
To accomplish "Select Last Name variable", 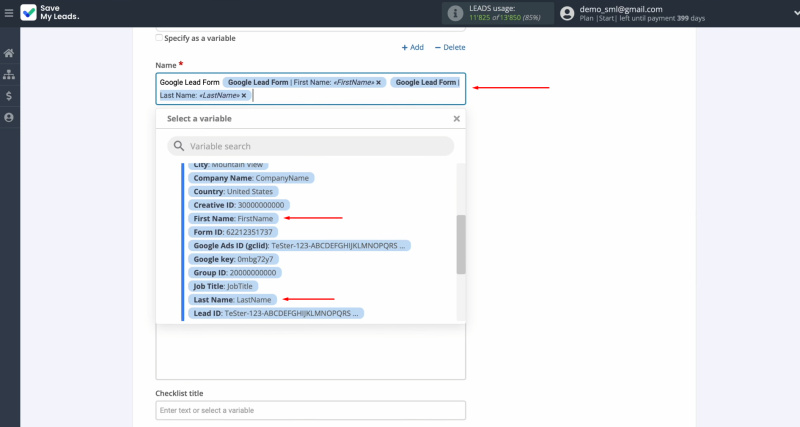I will click(x=232, y=300).
